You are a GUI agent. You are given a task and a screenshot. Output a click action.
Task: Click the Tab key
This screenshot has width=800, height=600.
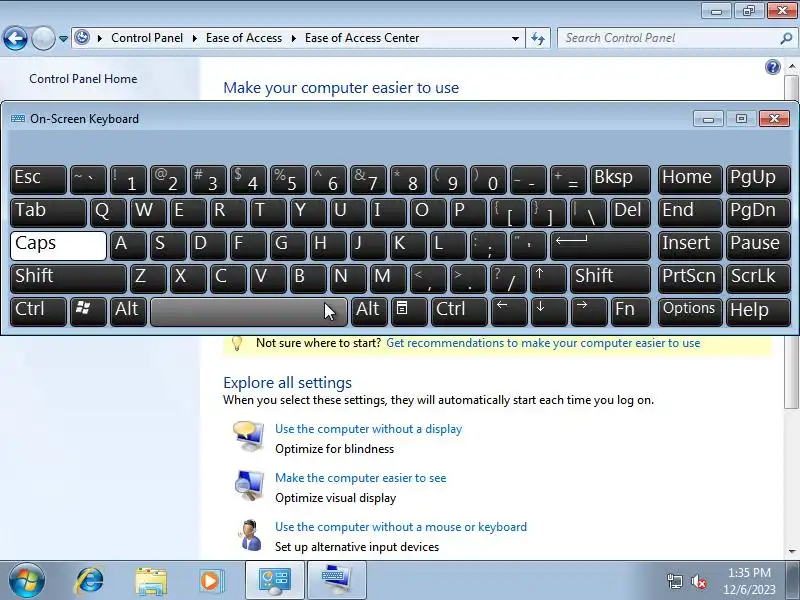48,213
